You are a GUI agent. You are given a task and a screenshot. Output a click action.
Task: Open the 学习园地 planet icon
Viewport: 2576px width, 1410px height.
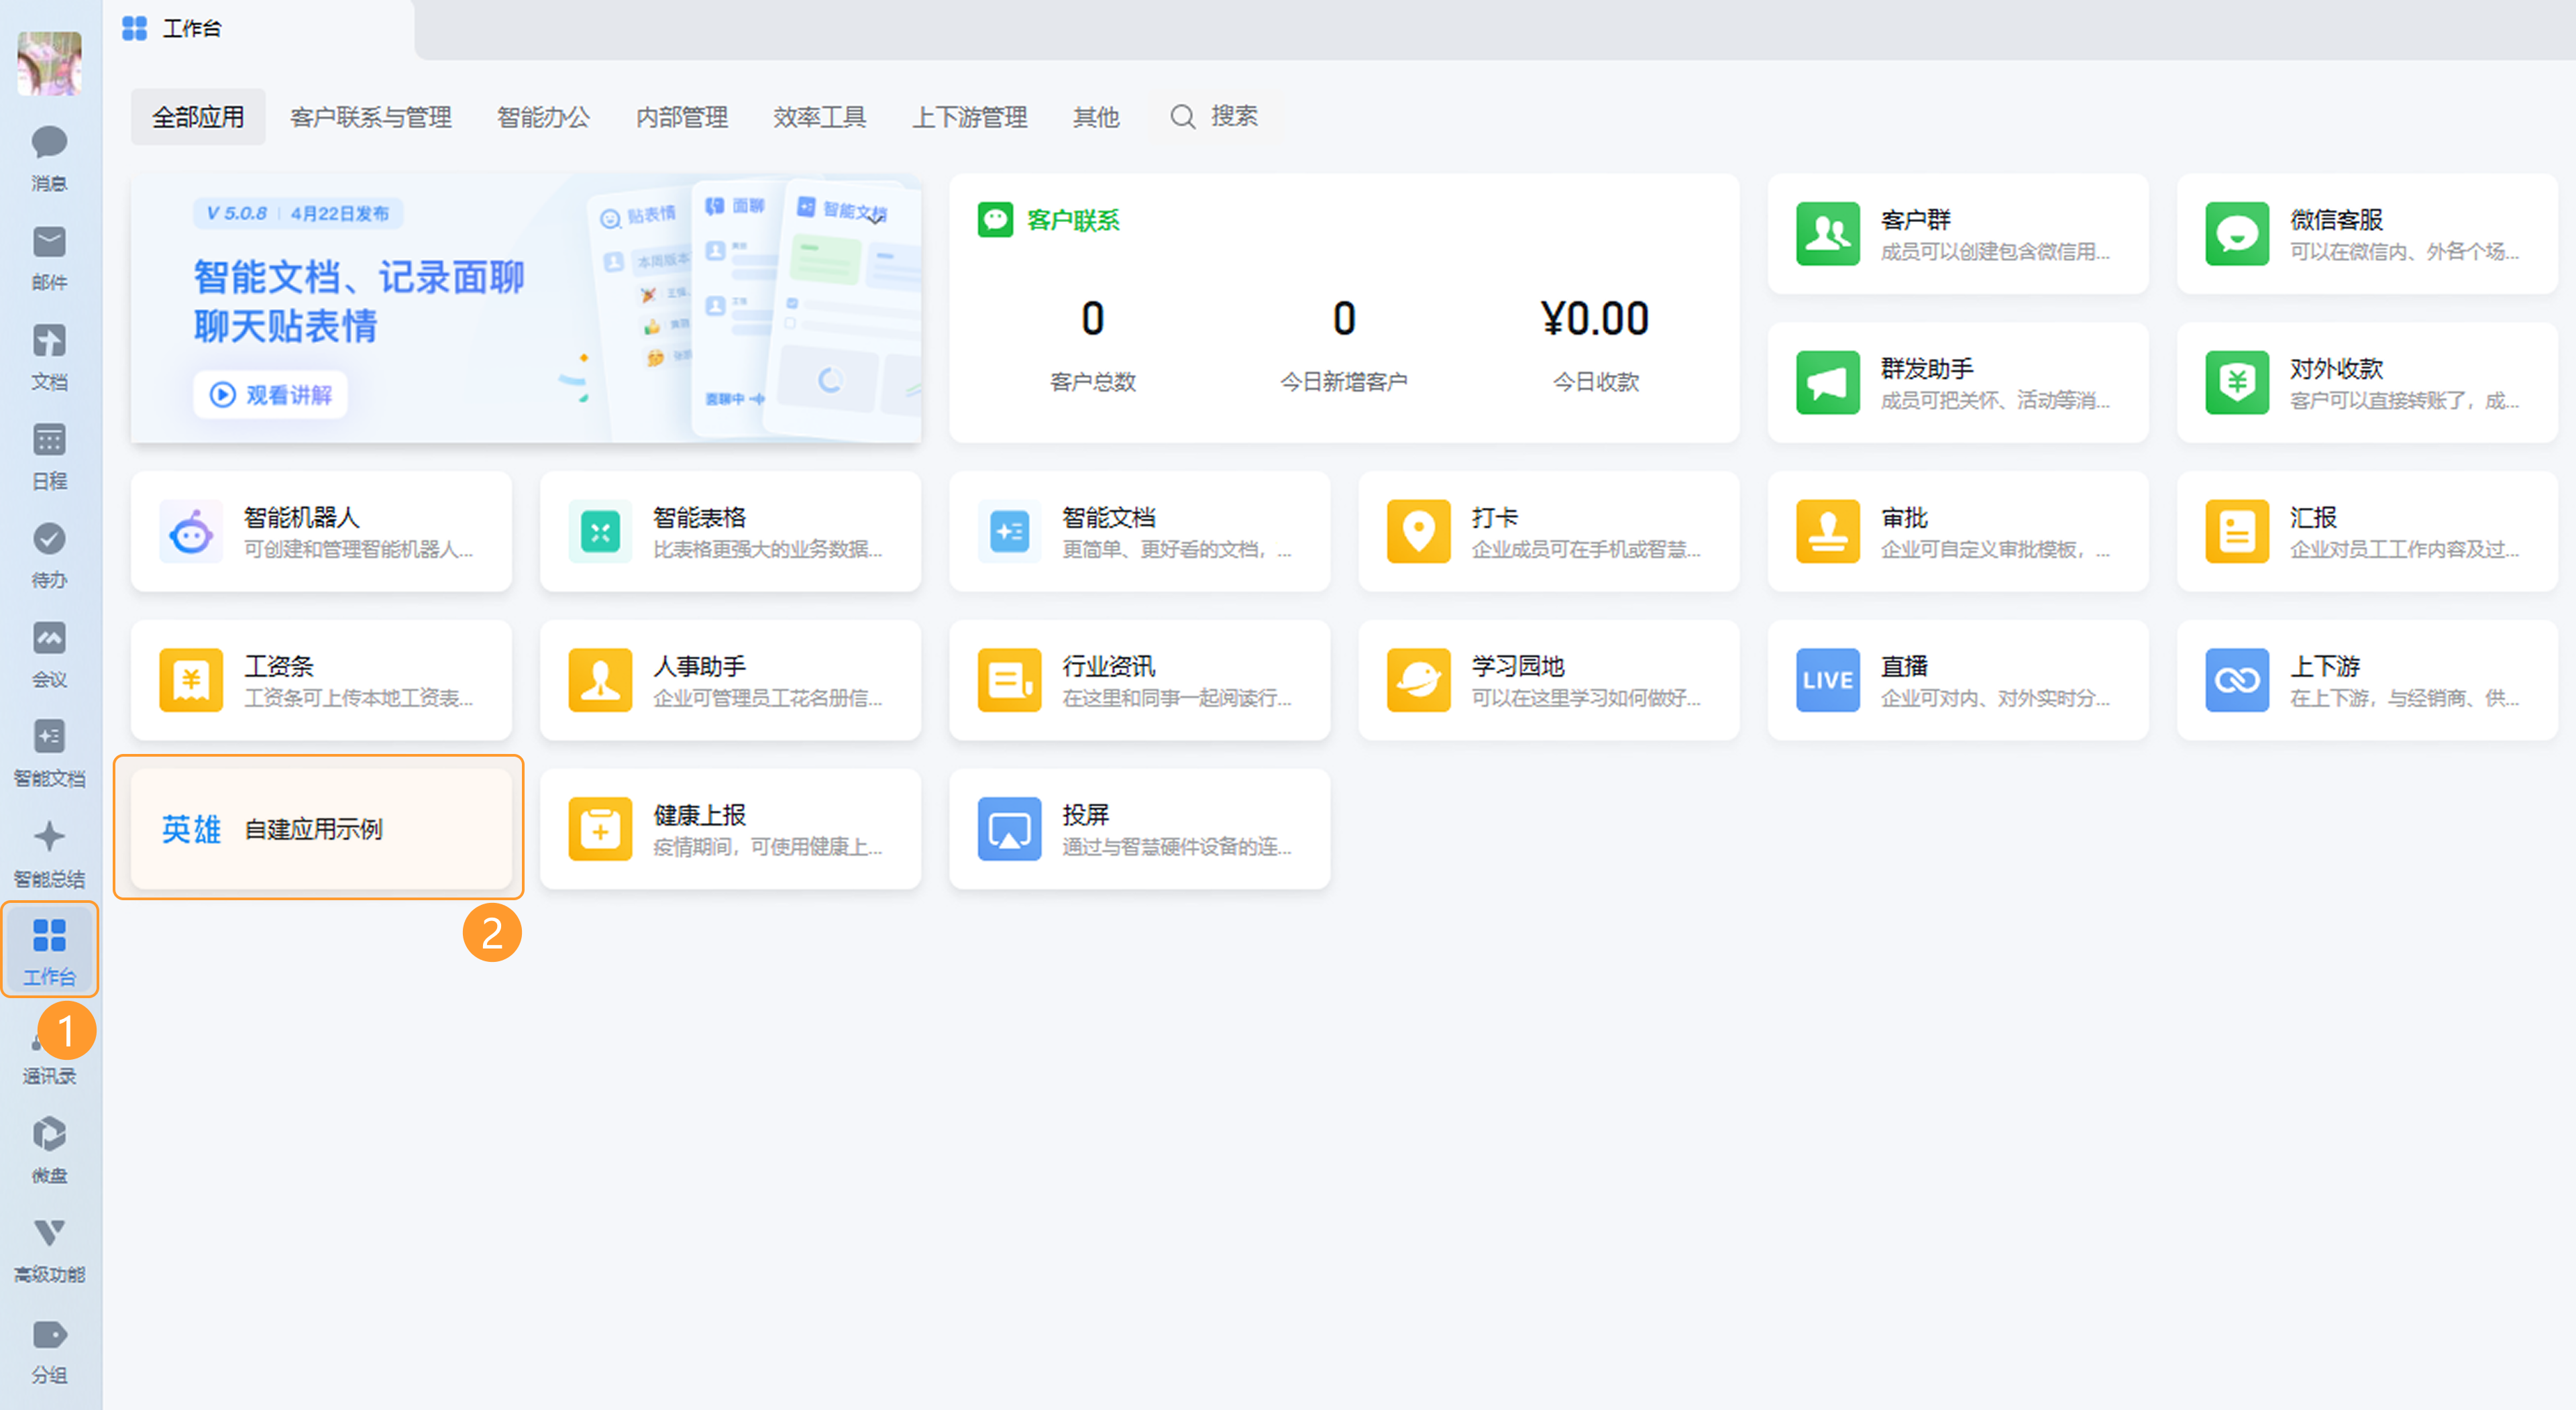click(x=1418, y=680)
